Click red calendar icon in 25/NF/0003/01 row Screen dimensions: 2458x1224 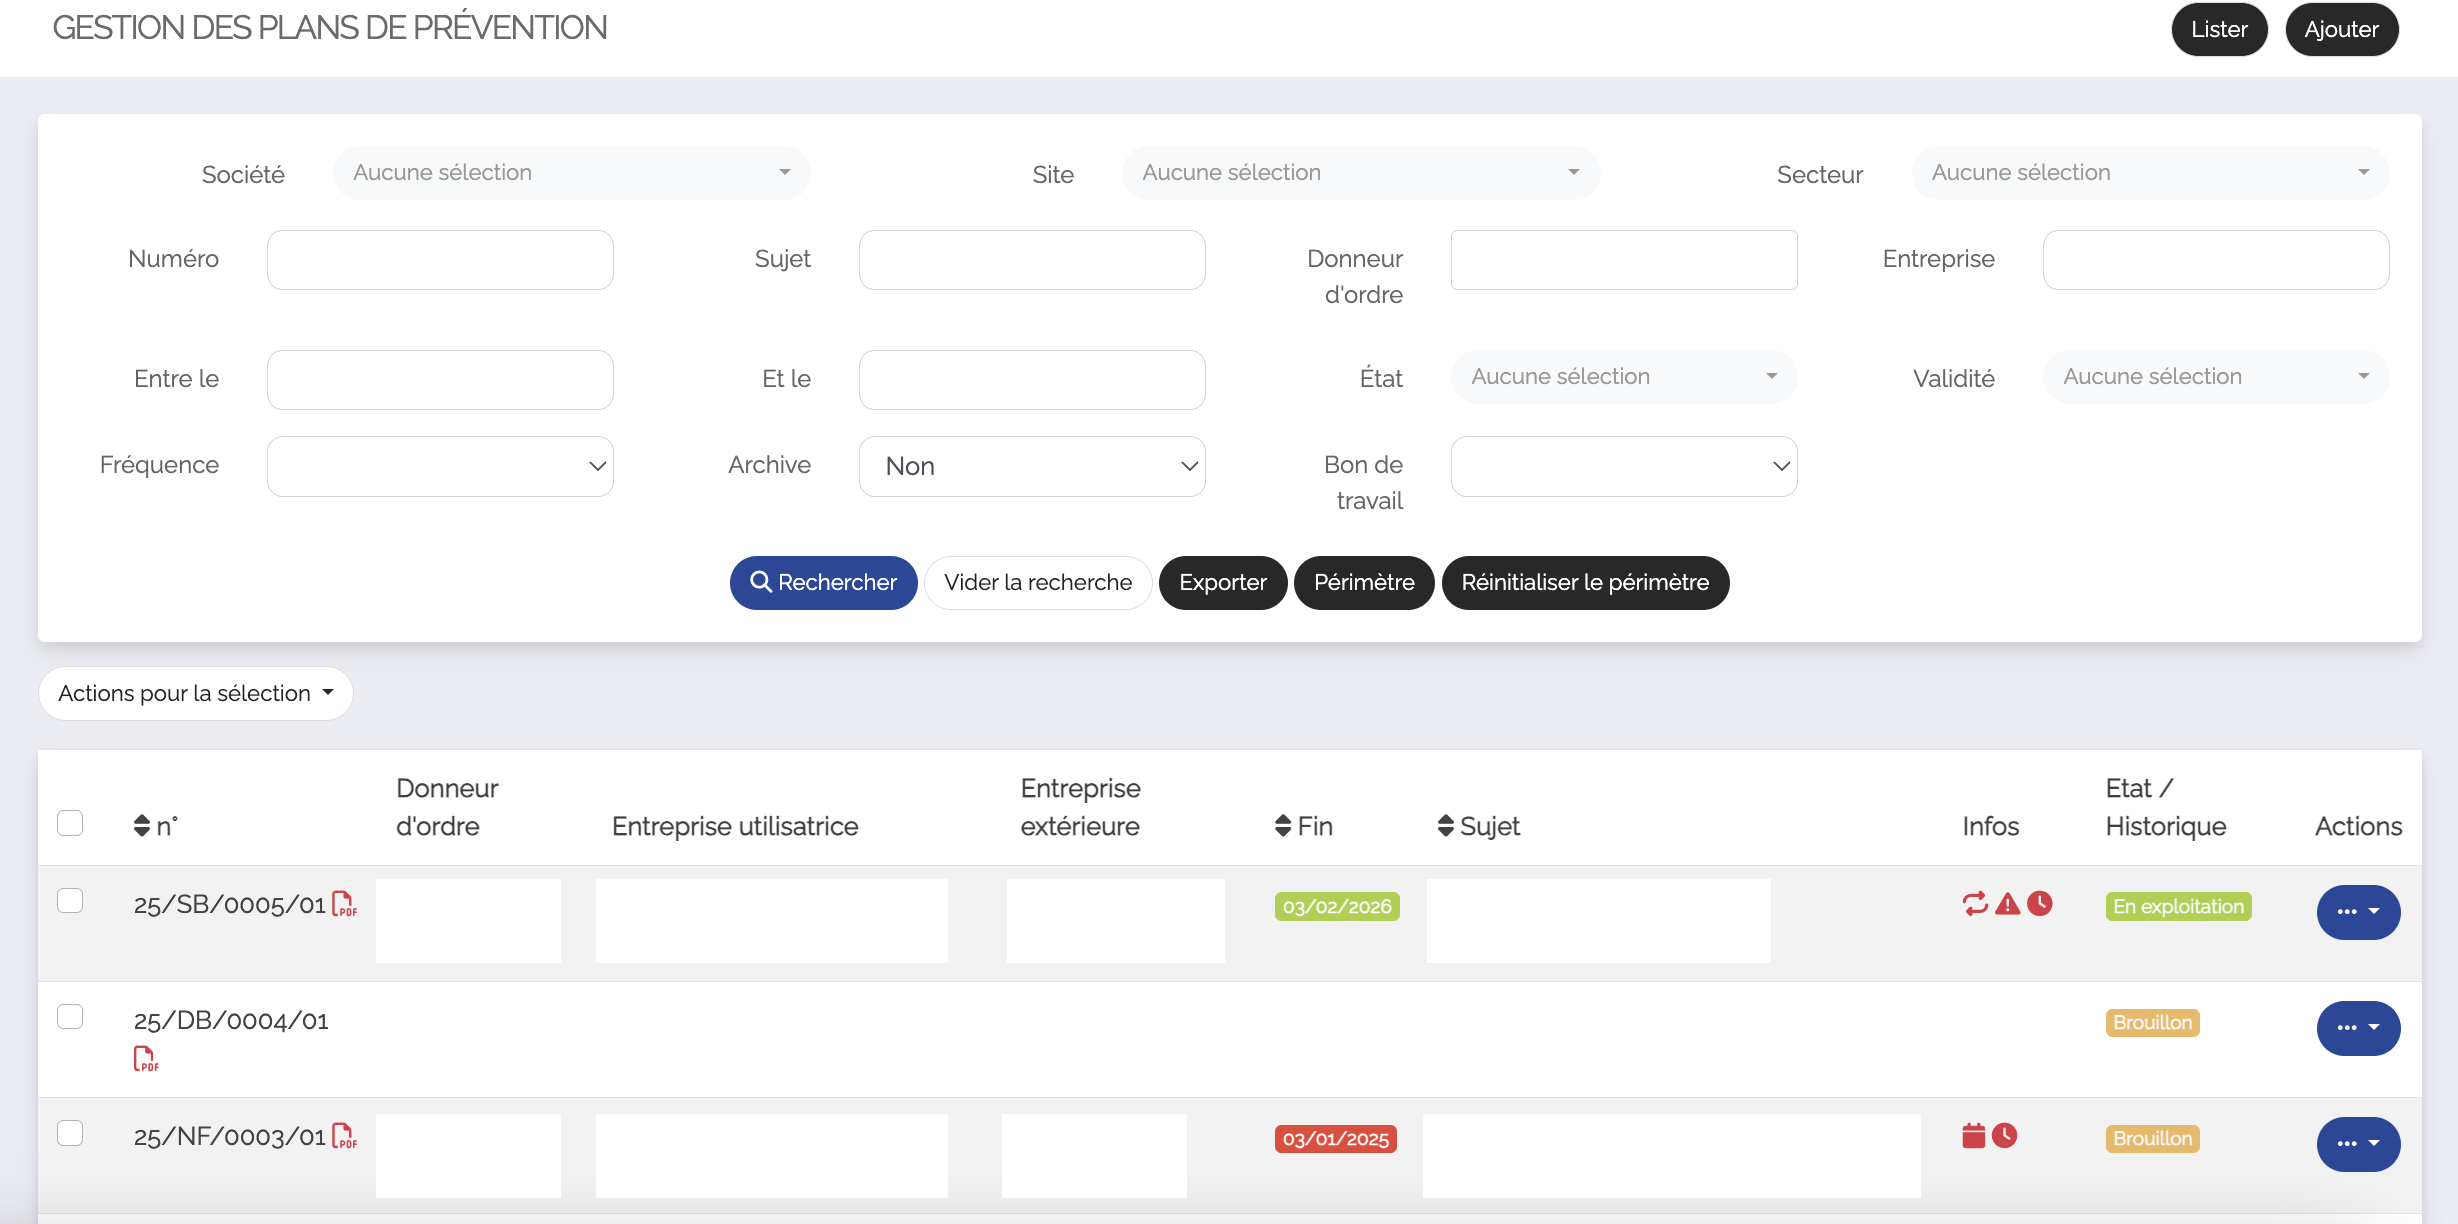coord(1973,1136)
